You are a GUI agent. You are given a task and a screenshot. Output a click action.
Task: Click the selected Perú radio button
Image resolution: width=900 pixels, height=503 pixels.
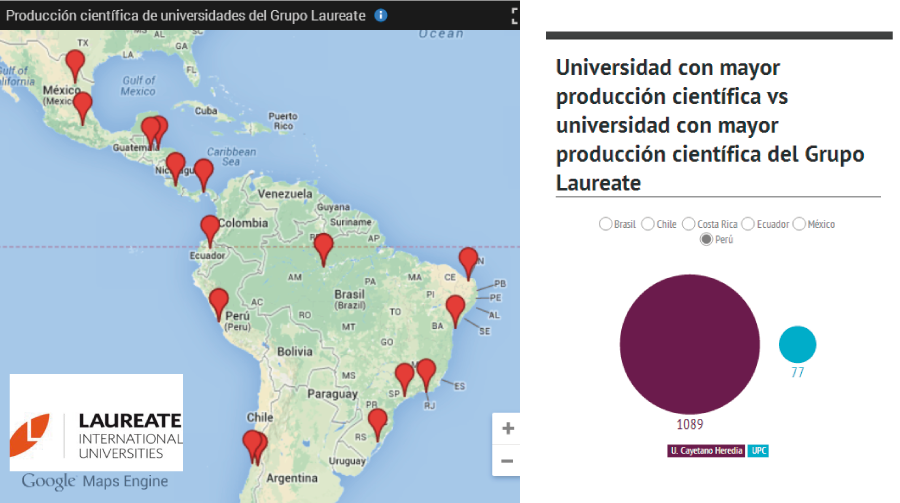(x=707, y=239)
